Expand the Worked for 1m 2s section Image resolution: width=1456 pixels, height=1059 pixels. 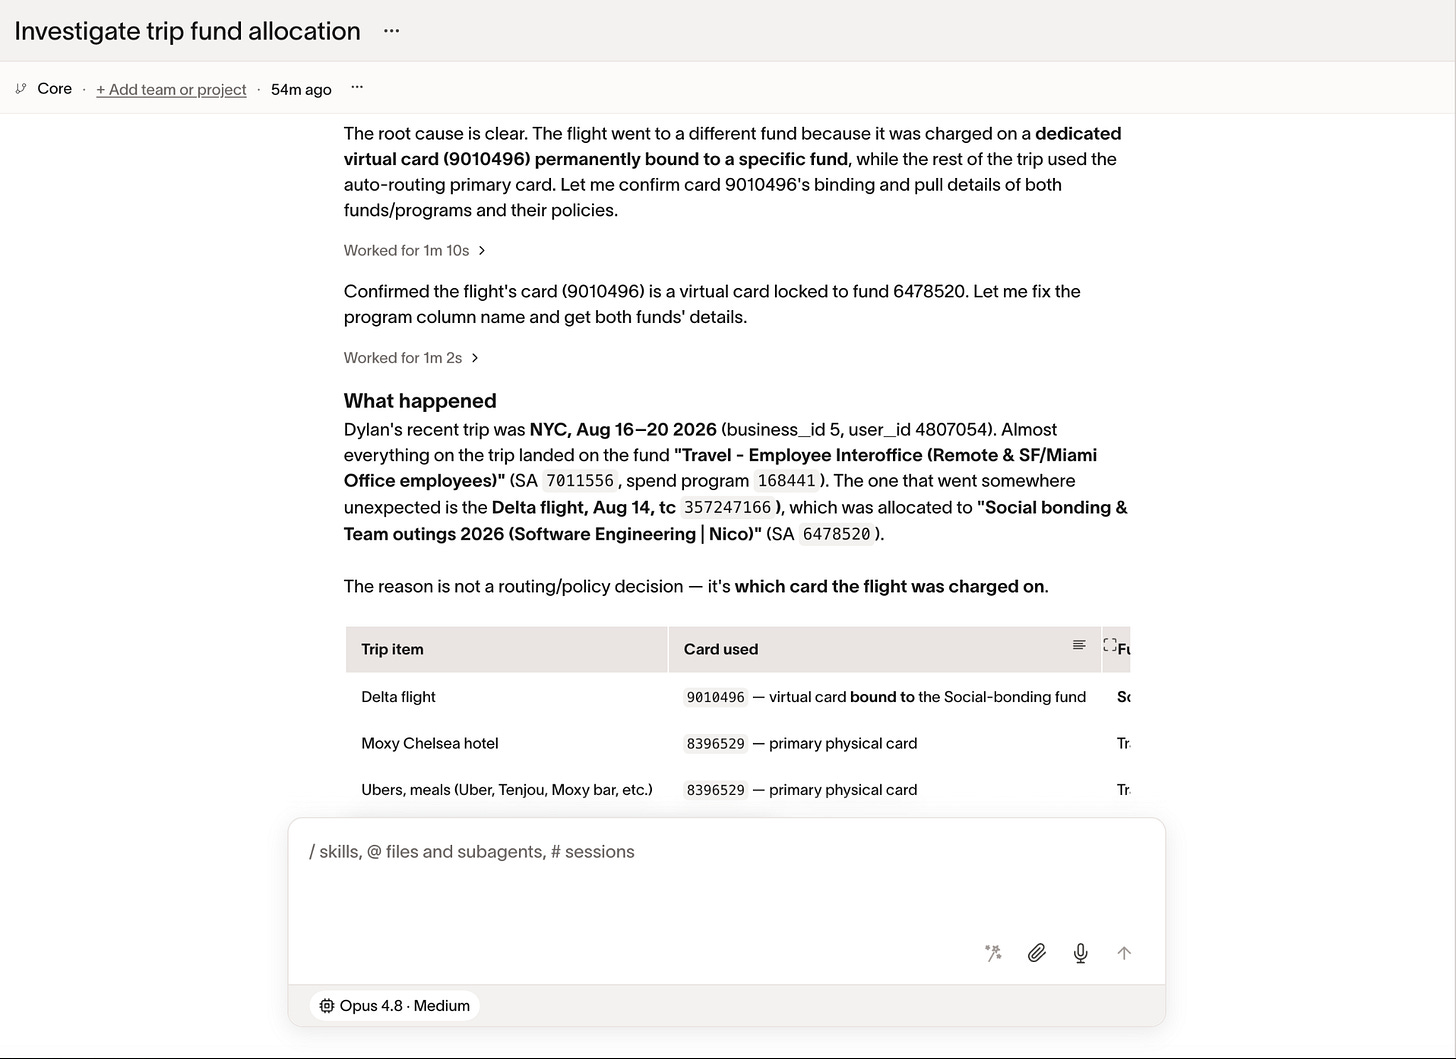point(411,357)
